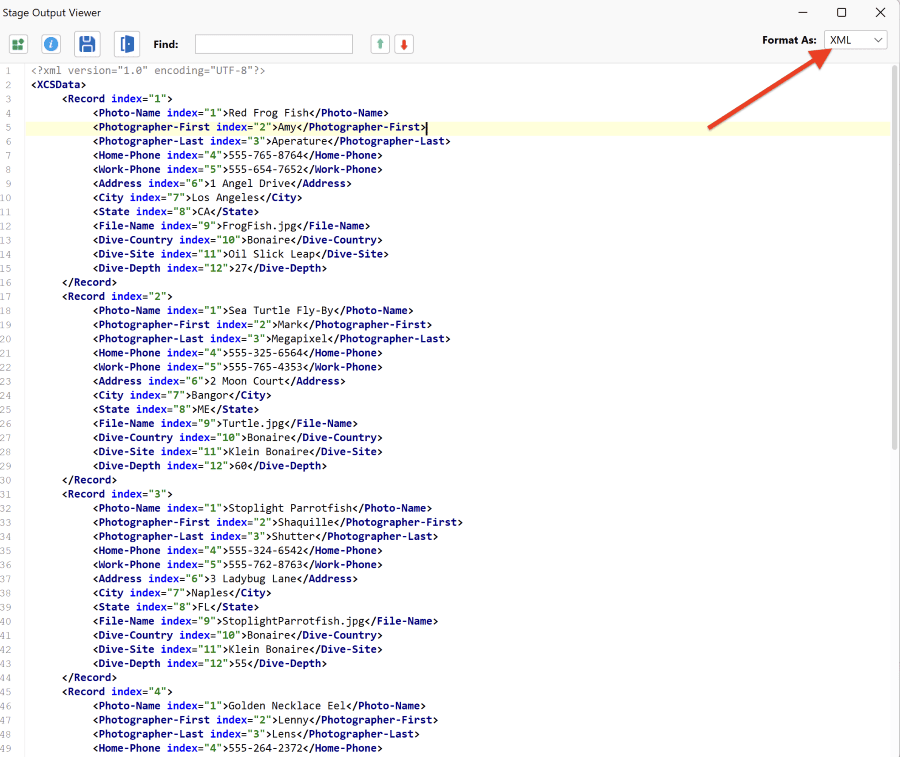The width and height of the screenshot is (900, 757).
Task: Find next match with red down arrow
Action: pyautogui.click(x=404, y=44)
